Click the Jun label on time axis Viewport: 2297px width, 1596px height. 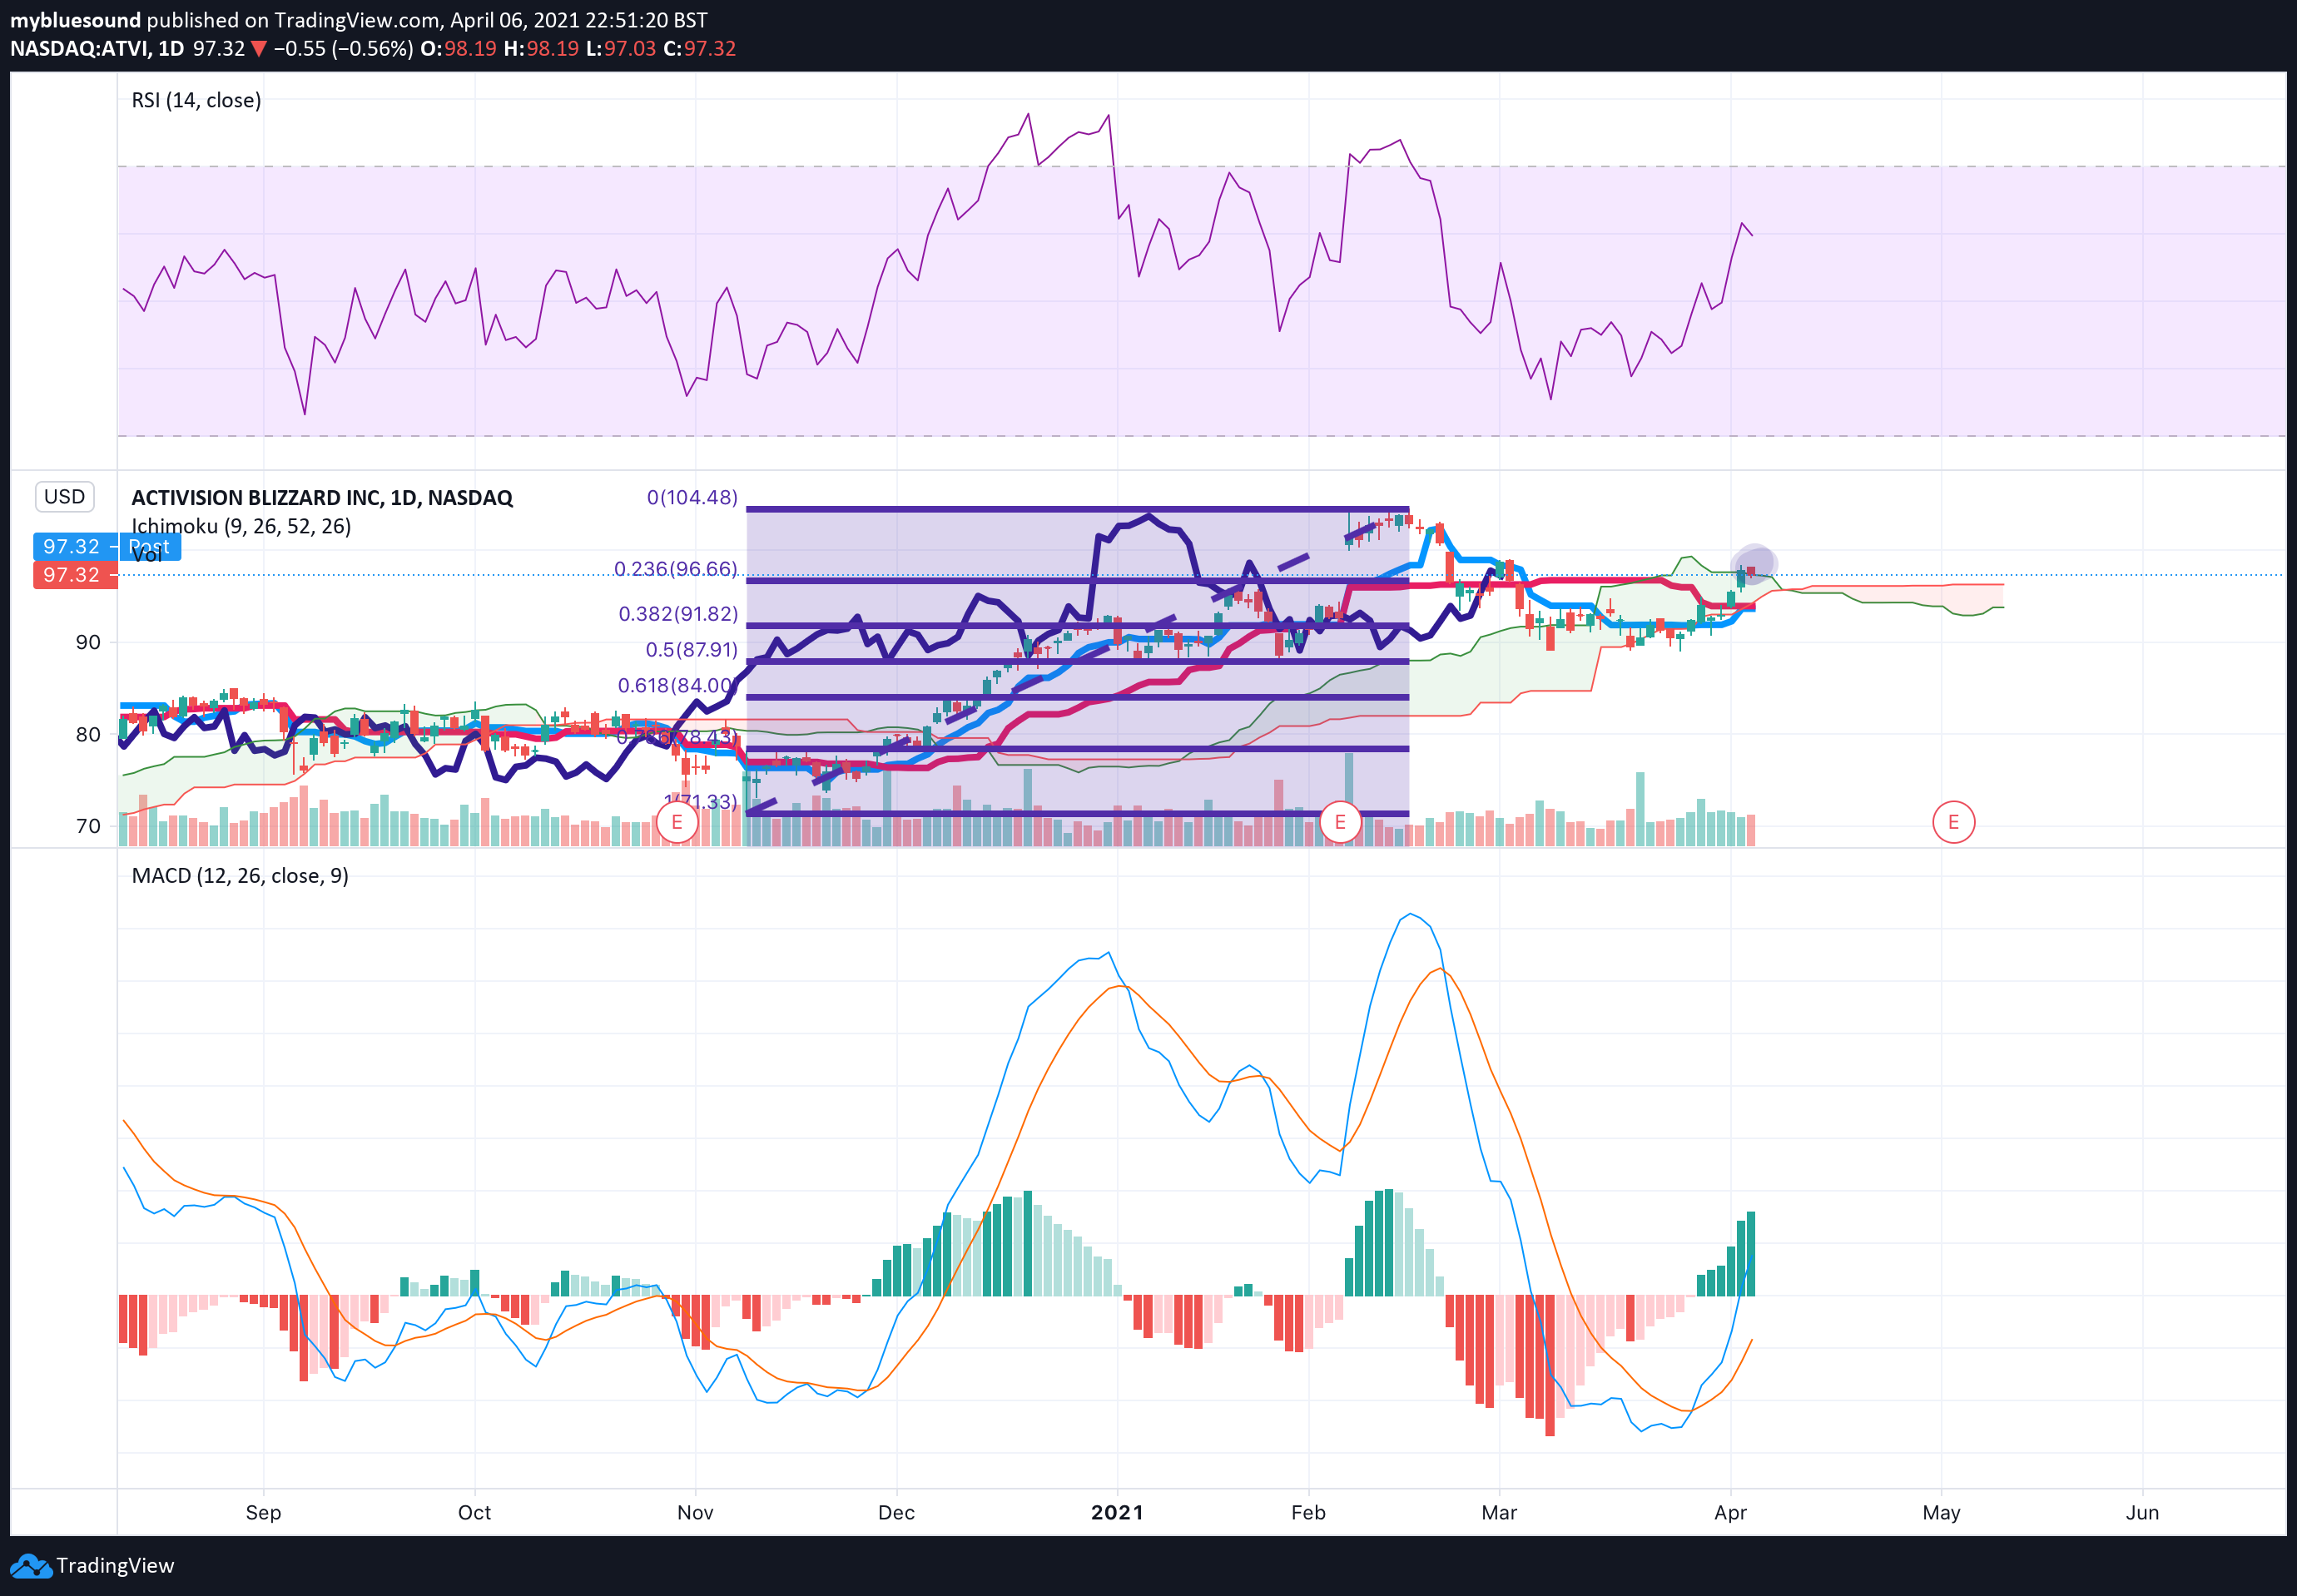click(2142, 1512)
